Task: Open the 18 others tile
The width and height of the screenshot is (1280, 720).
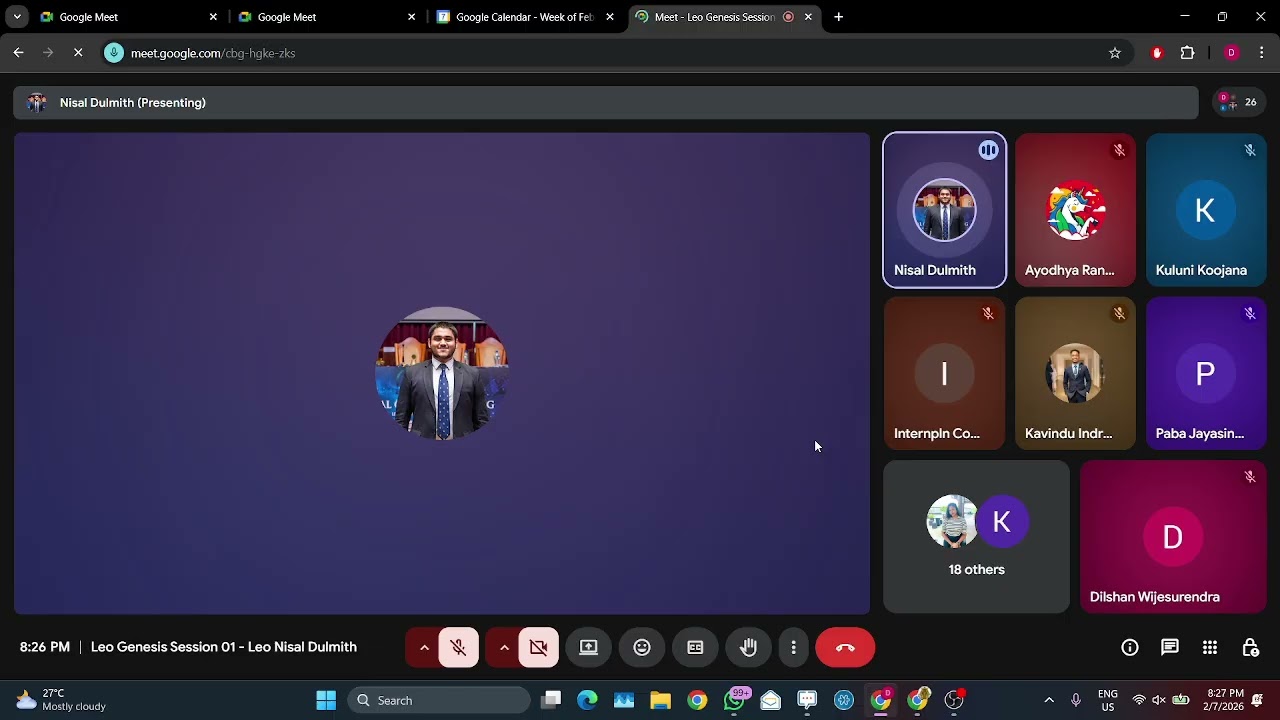Action: pyautogui.click(x=976, y=537)
